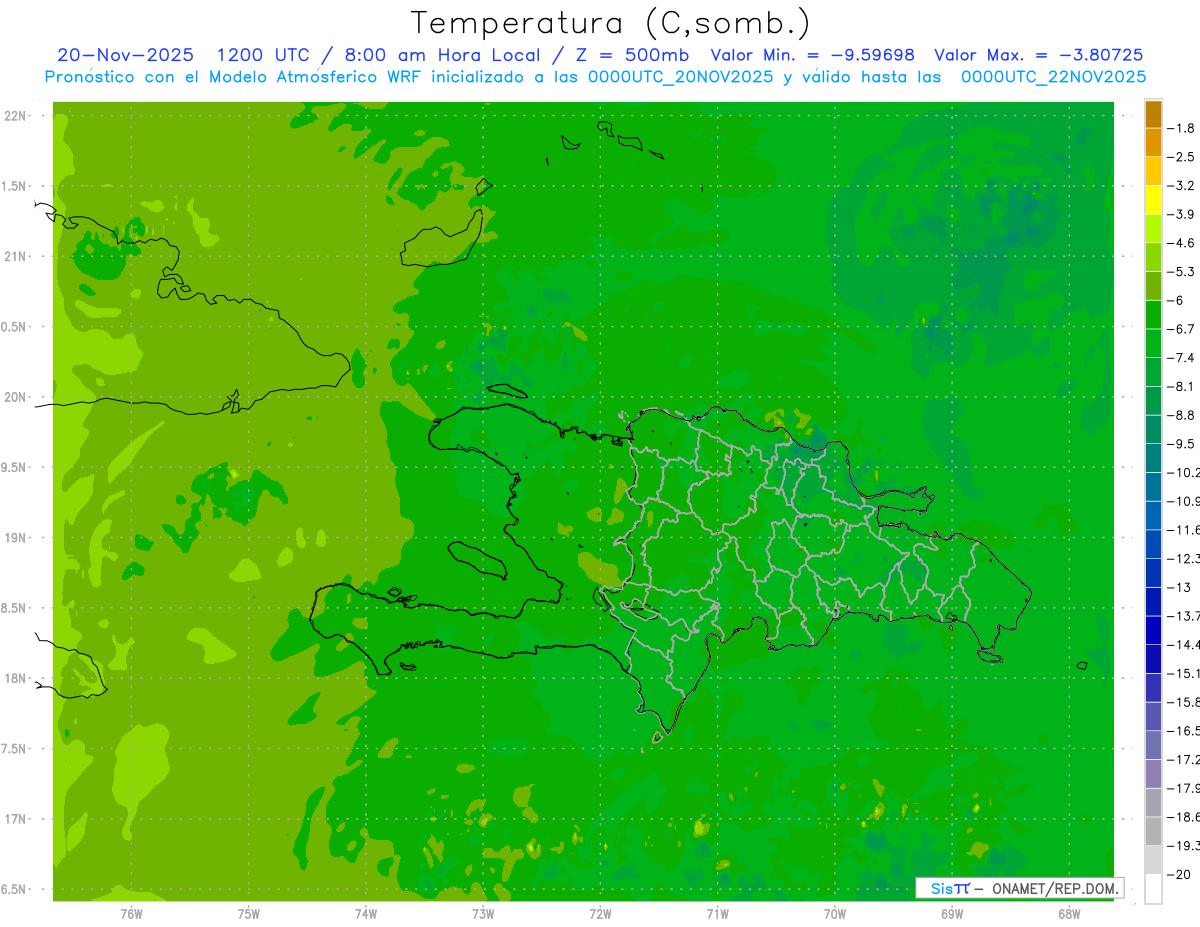Image resolution: width=1200 pixels, height=927 pixels.
Task: Click the 72W longitude axis label
Action: pos(600,914)
